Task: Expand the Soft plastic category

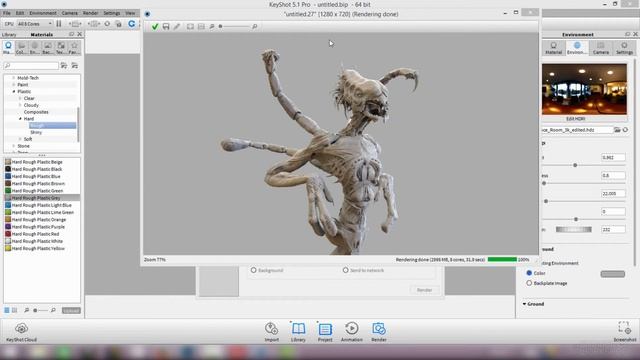Action: pyautogui.click(x=20, y=139)
